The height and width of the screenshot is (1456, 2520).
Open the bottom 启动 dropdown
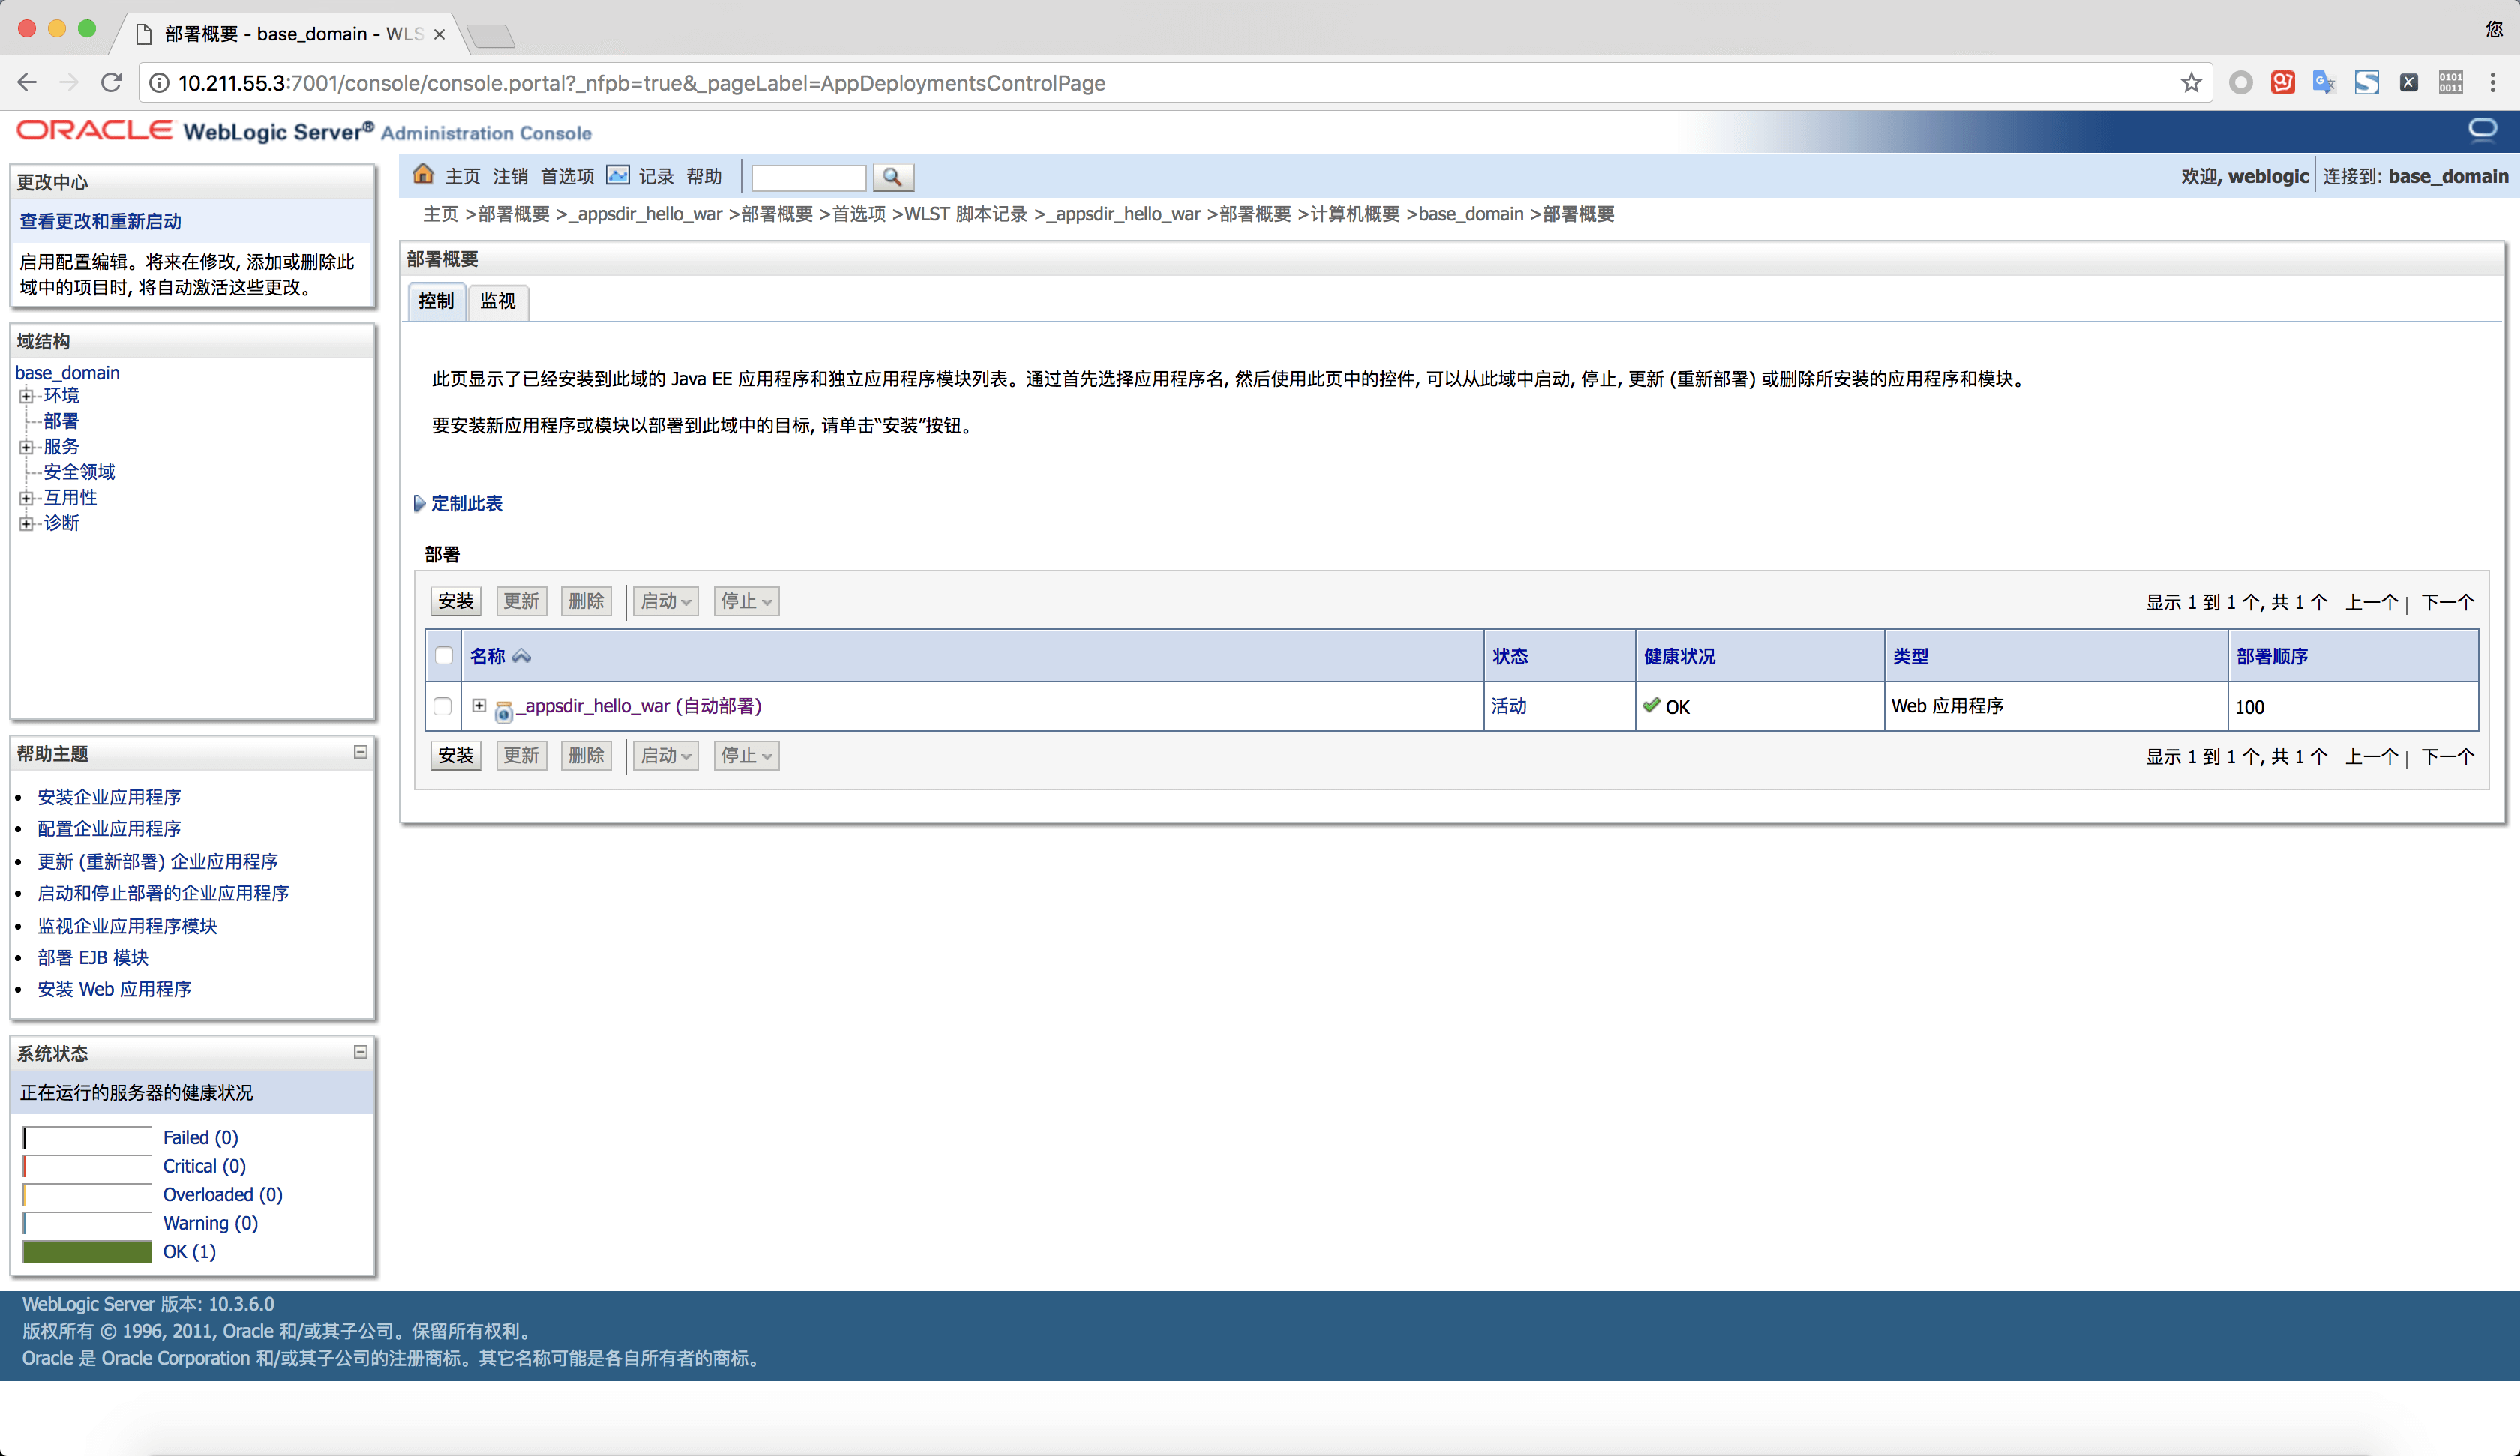665,755
